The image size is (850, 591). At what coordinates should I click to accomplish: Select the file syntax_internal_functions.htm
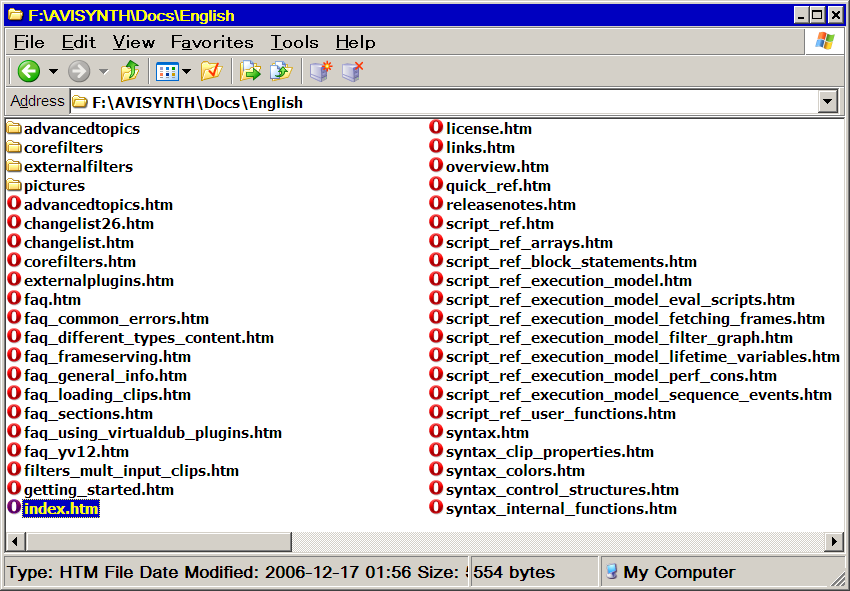click(x=561, y=508)
